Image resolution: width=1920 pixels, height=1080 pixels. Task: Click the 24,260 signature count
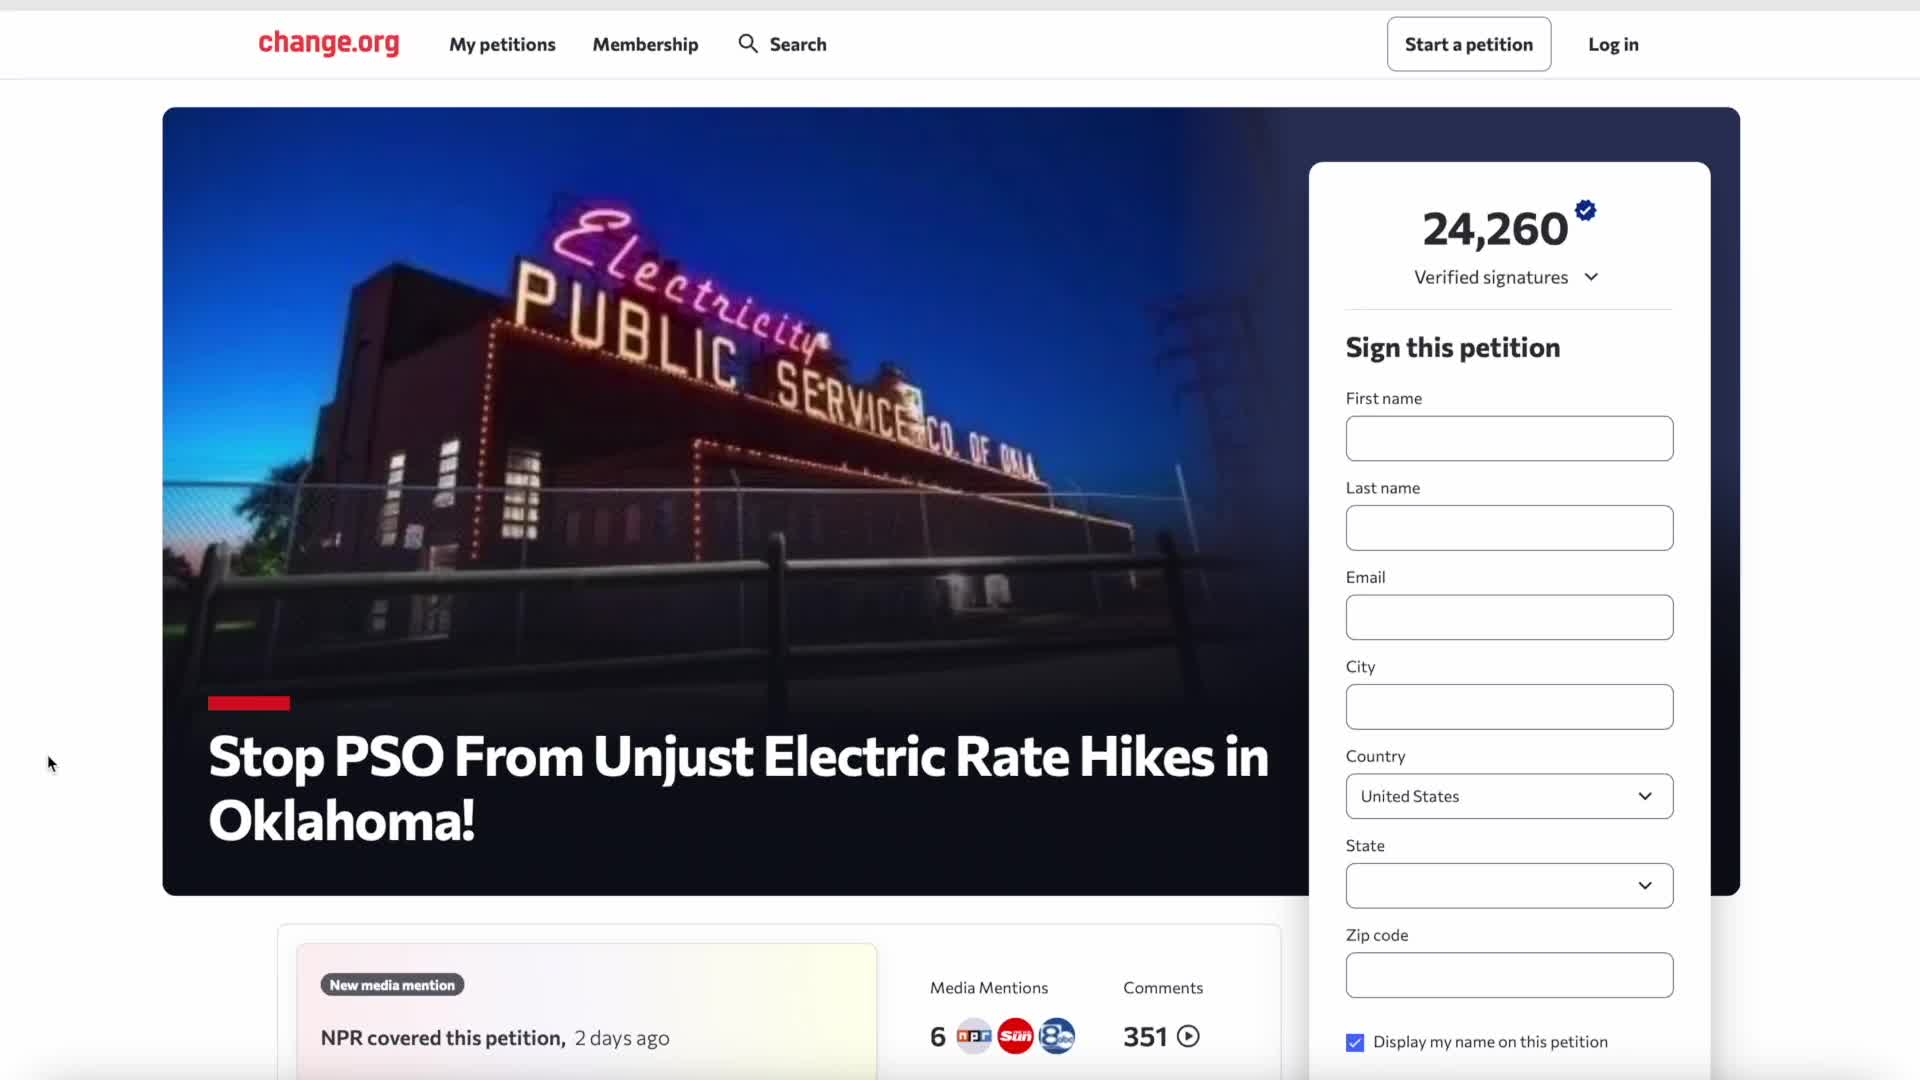(x=1495, y=229)
